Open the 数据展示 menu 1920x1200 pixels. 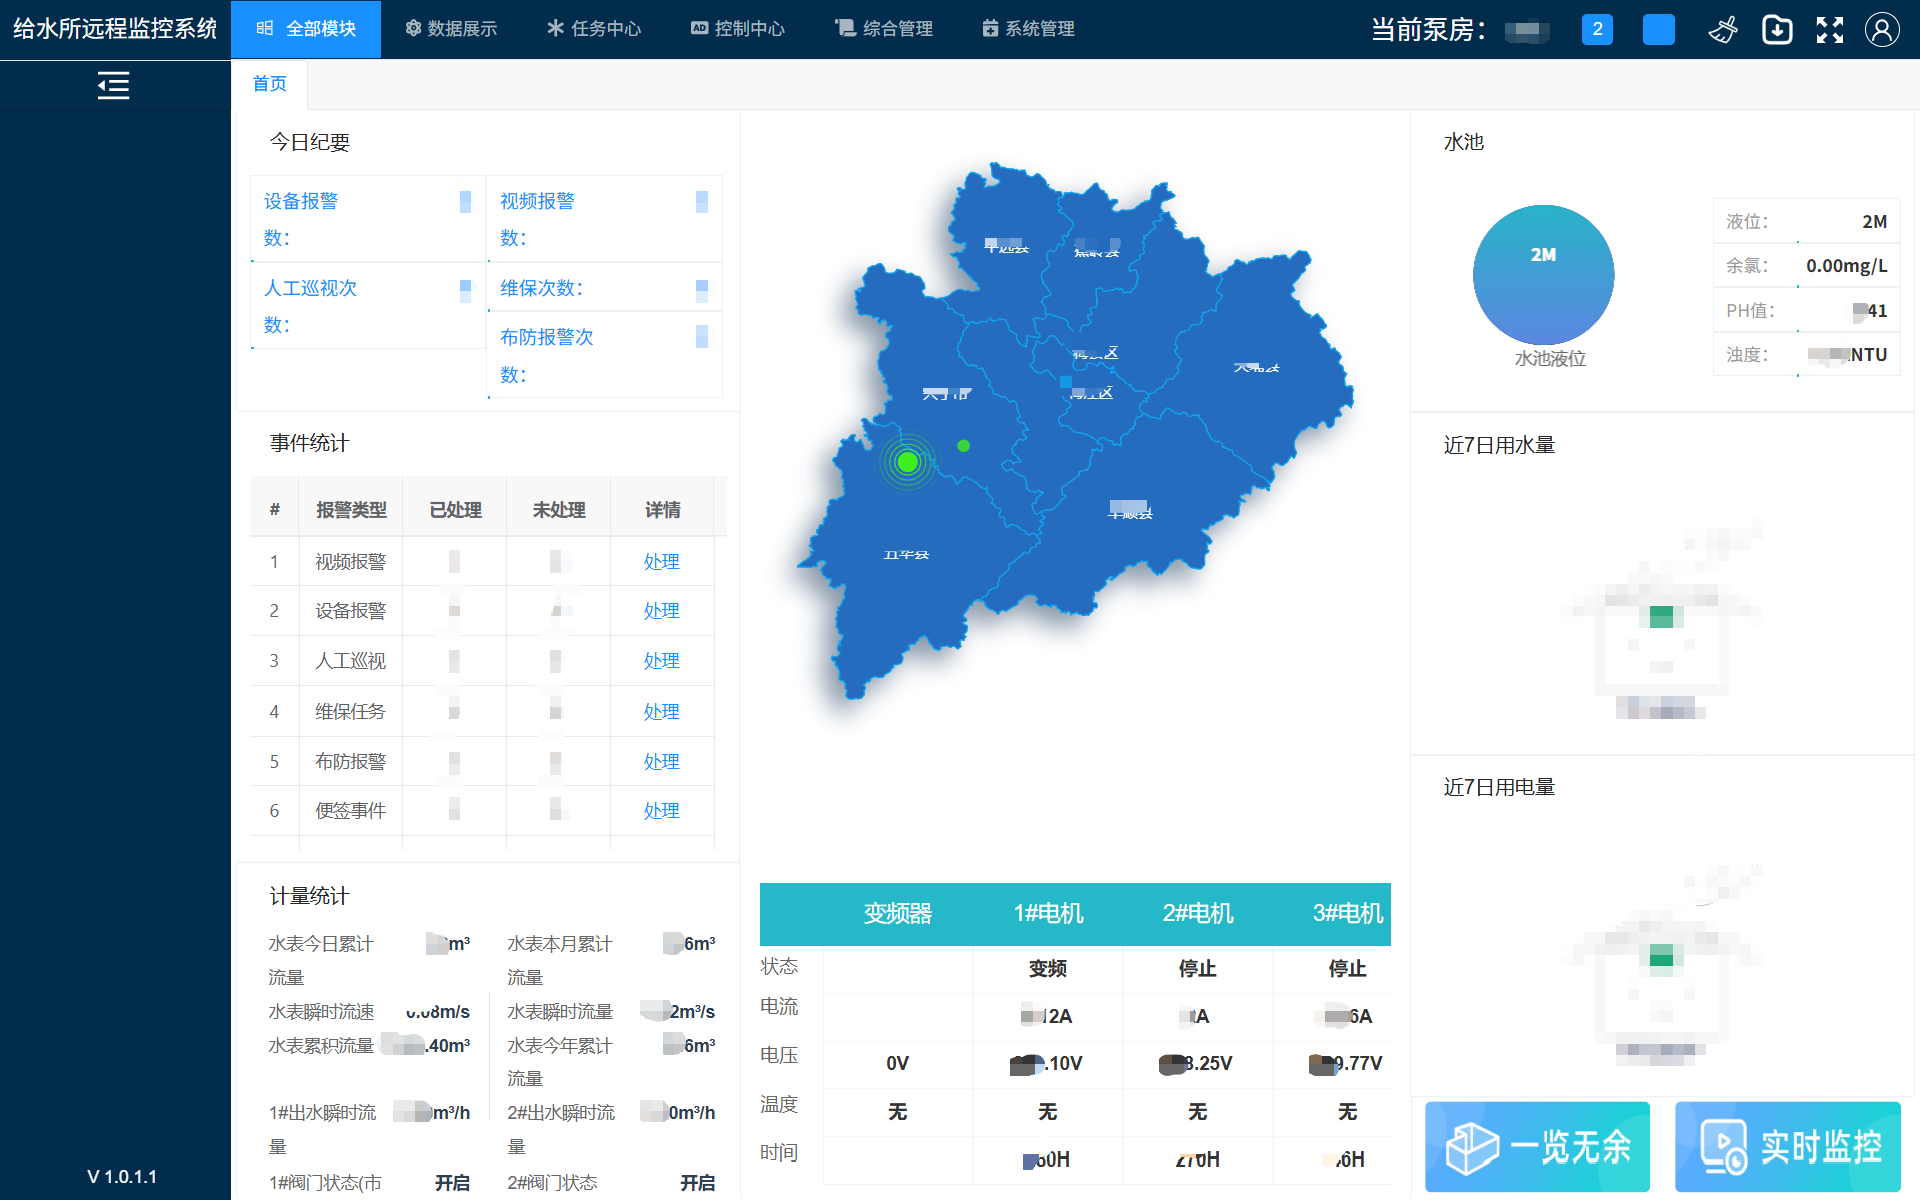click(x=451, y=29)
